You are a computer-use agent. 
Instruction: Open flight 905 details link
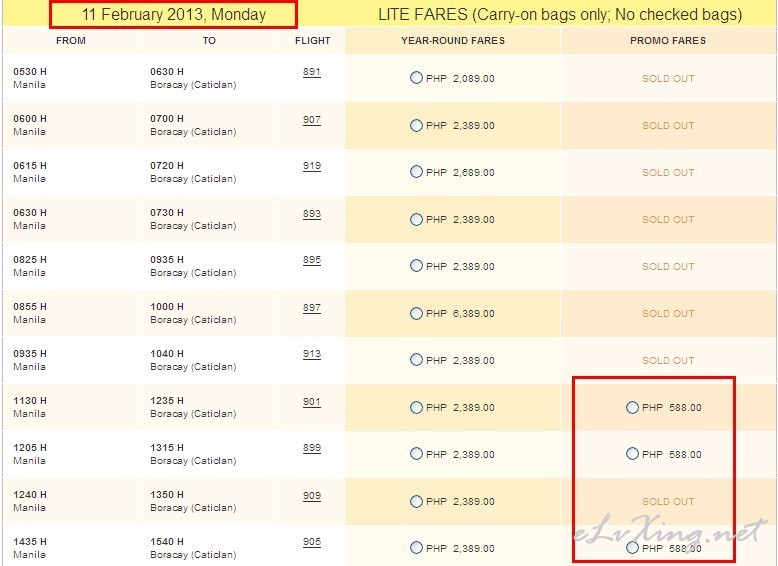[312, 542]
